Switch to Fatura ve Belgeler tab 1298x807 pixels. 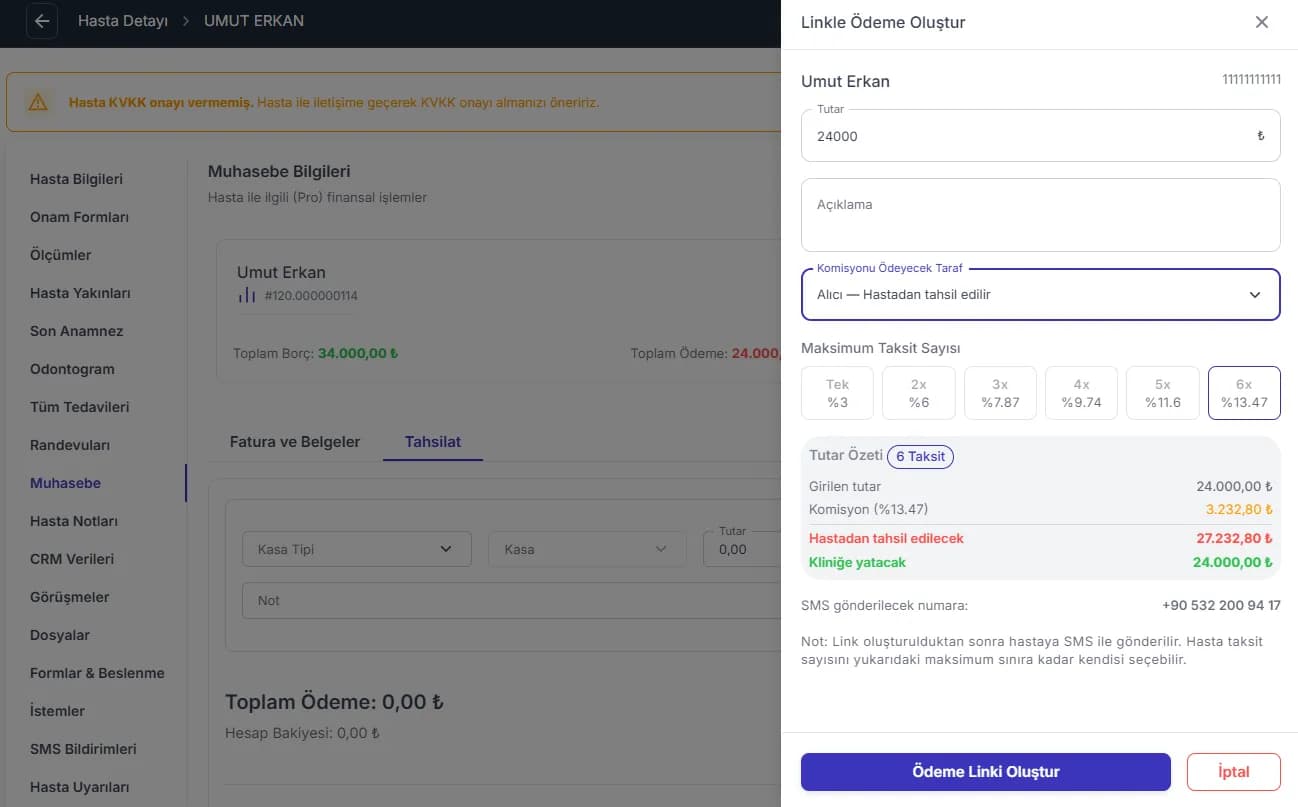pos(295,441)
